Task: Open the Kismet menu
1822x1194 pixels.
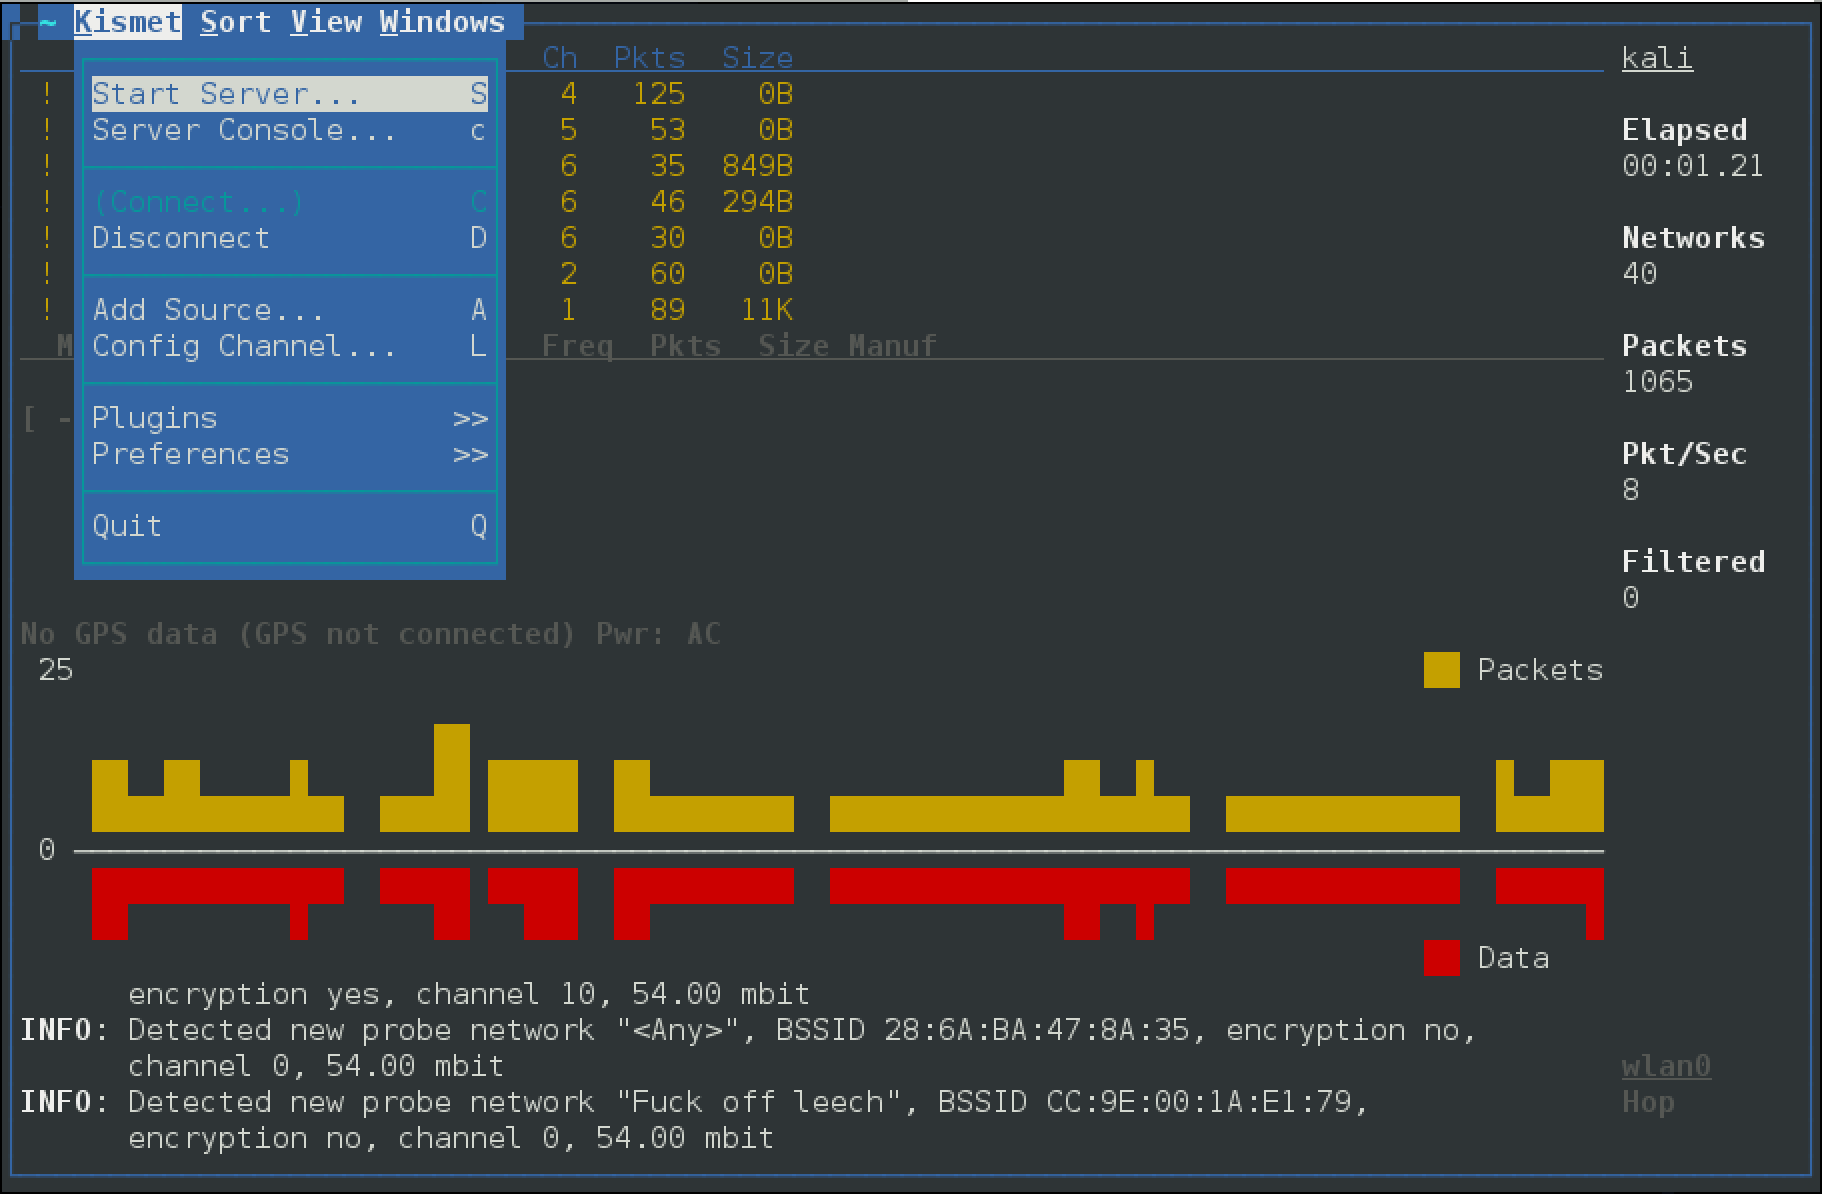Action: (128, 21)
